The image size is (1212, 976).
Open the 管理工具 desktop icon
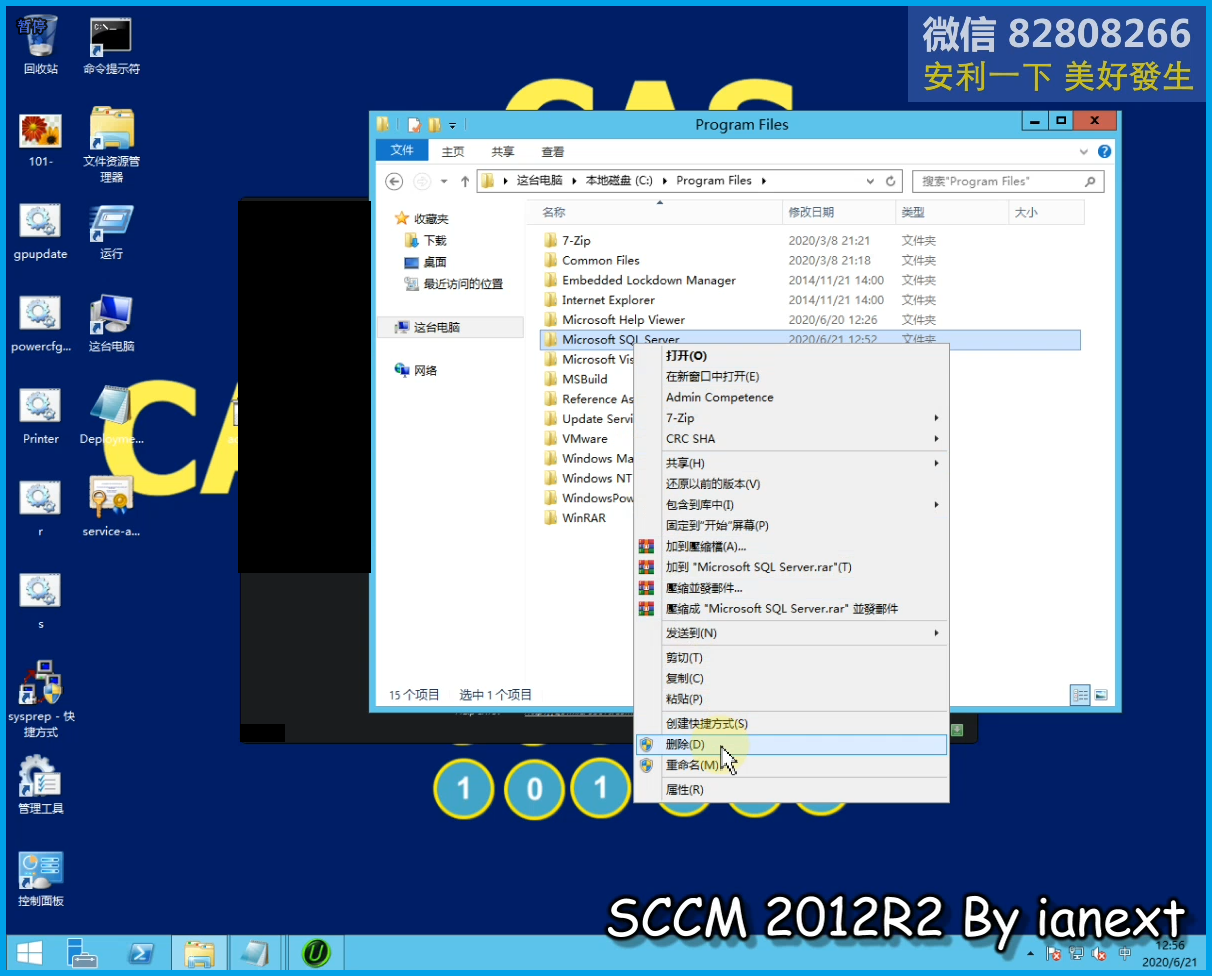(x=41, y=786)
